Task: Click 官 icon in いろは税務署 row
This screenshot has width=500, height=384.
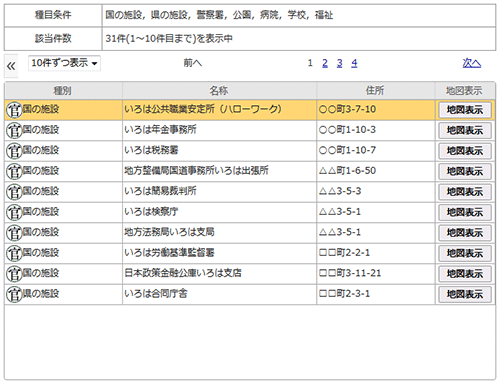Action: click(14, 151)
